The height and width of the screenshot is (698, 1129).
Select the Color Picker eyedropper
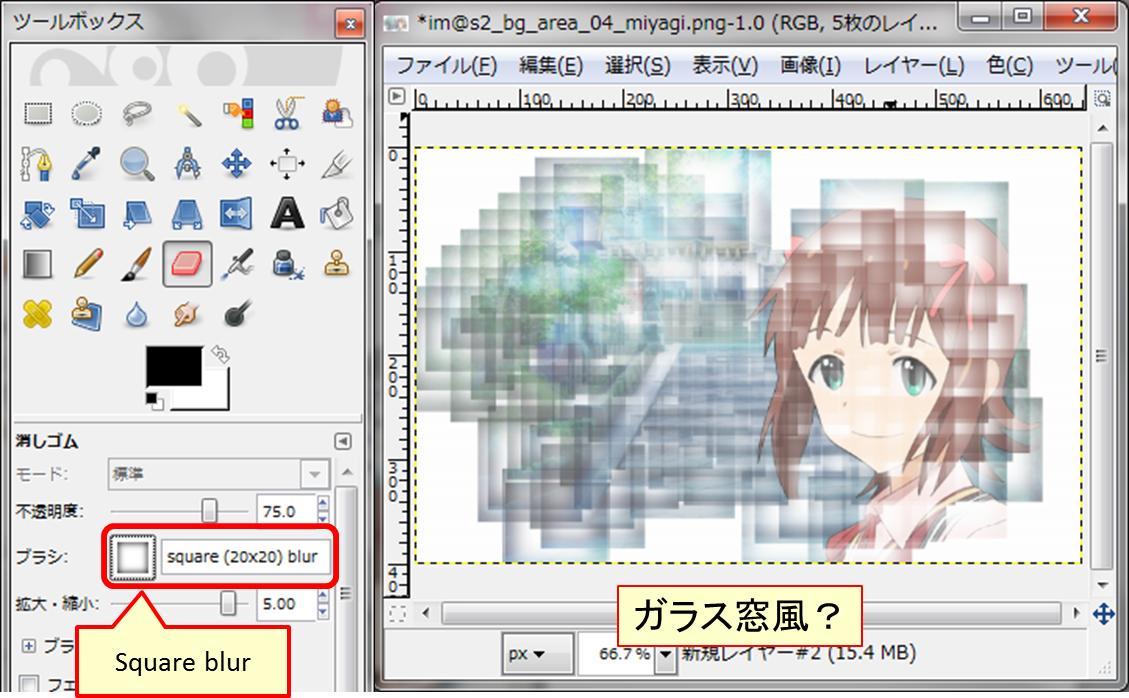point(86,164)
